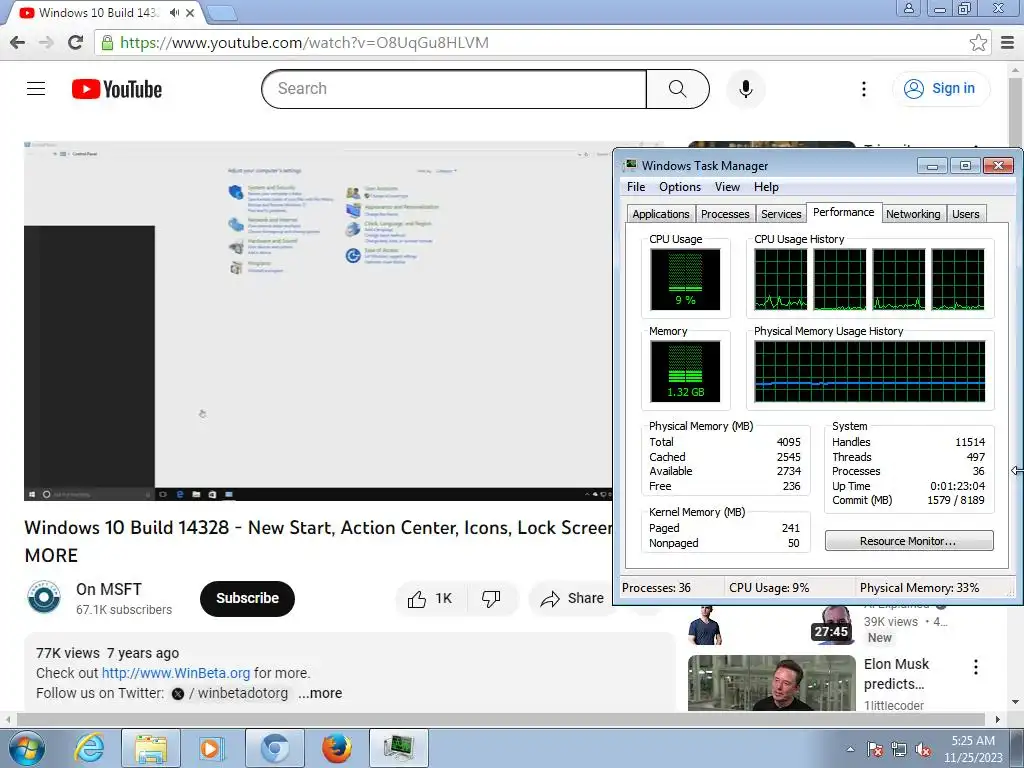Dislike the video with thumbs down
Image resolution: width=1024 pixels, height=768 pixels.
coord(491,598)
